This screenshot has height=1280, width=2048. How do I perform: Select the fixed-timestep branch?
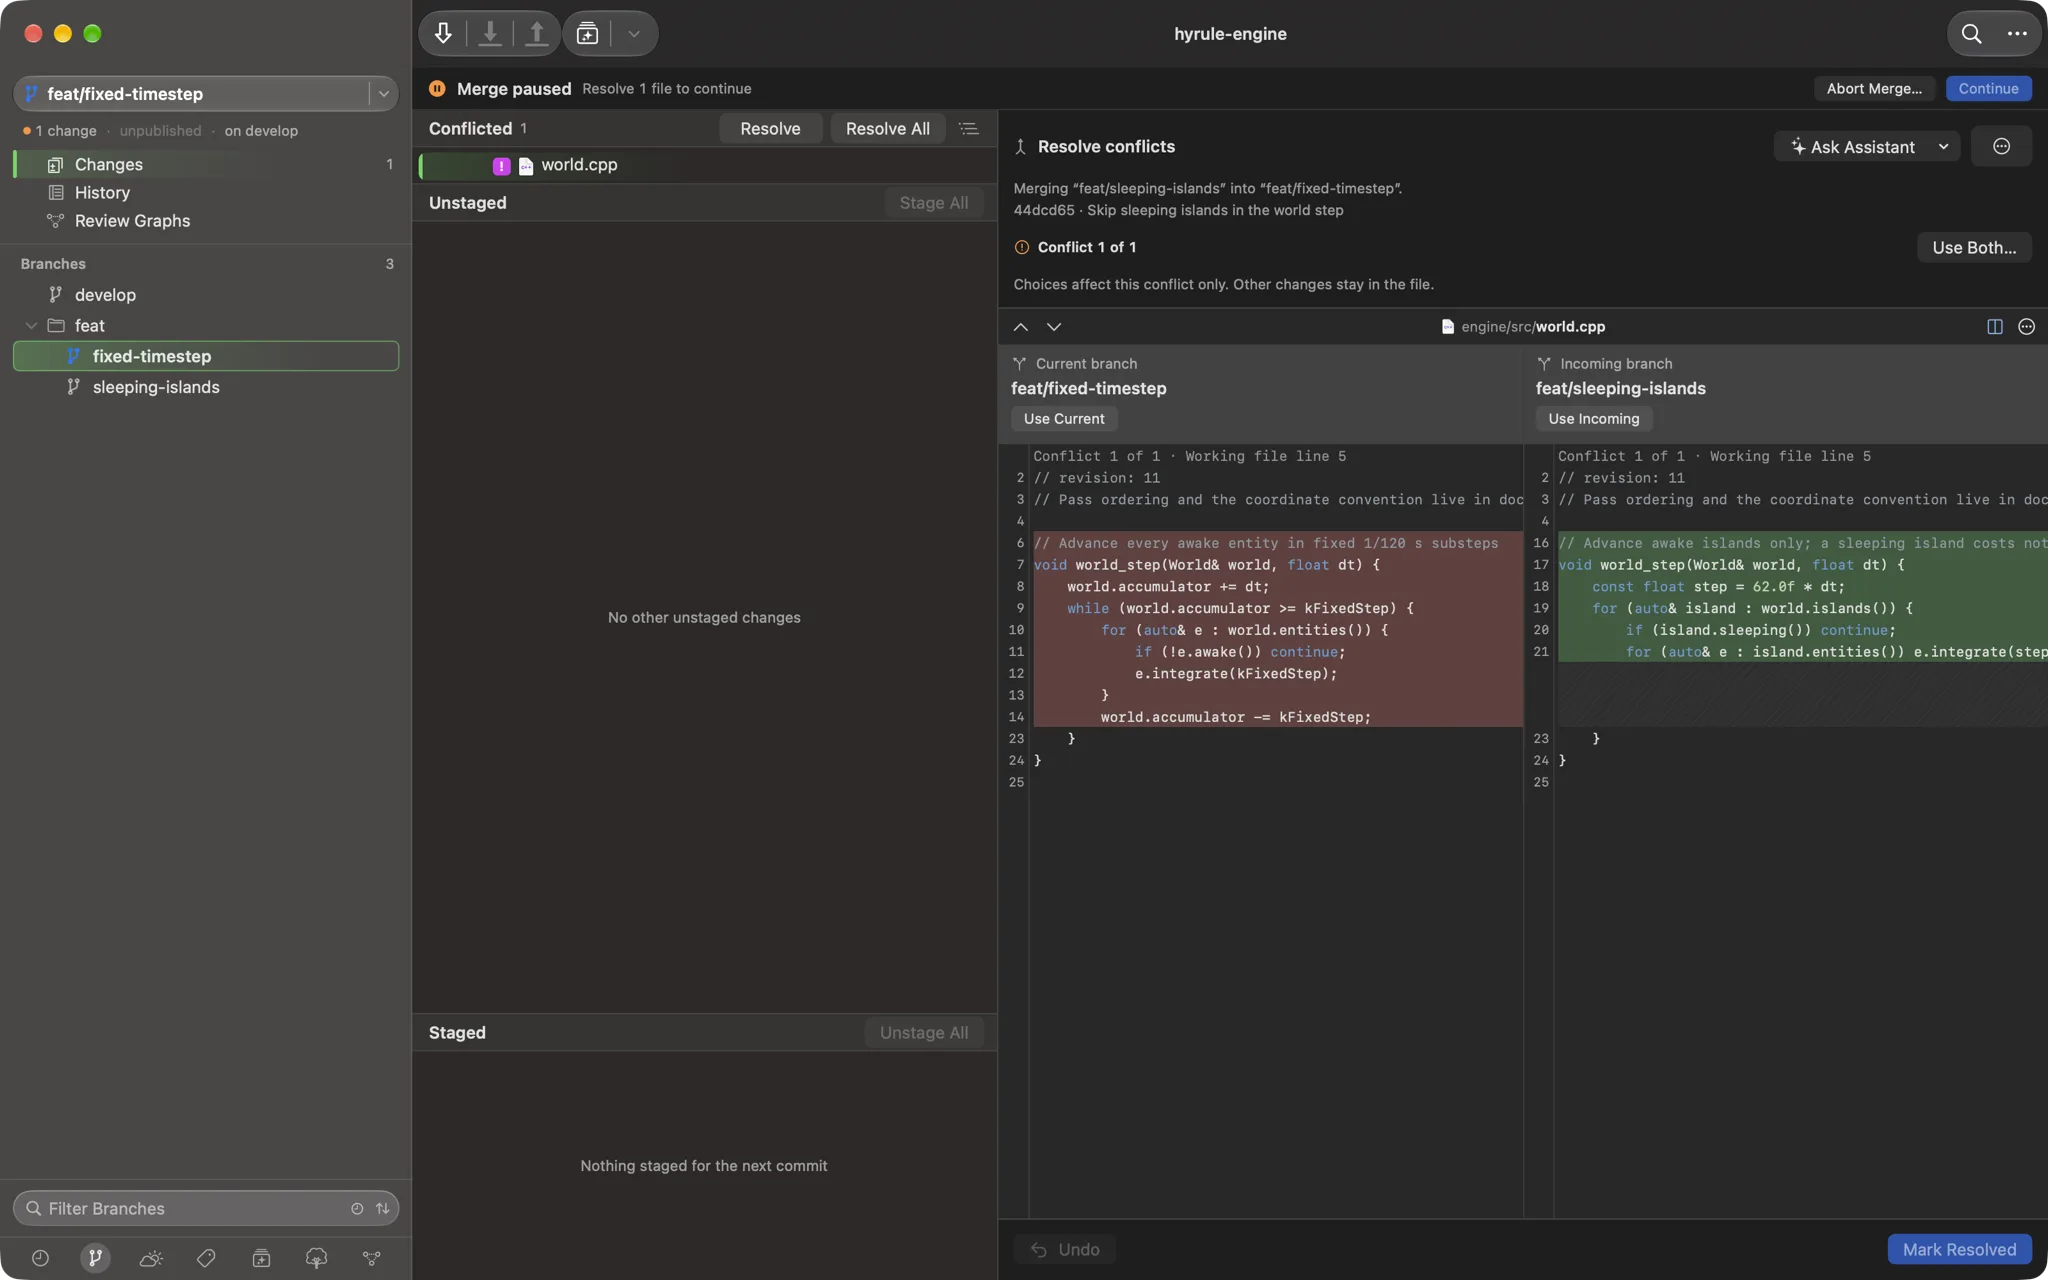[x=205, y=356]
